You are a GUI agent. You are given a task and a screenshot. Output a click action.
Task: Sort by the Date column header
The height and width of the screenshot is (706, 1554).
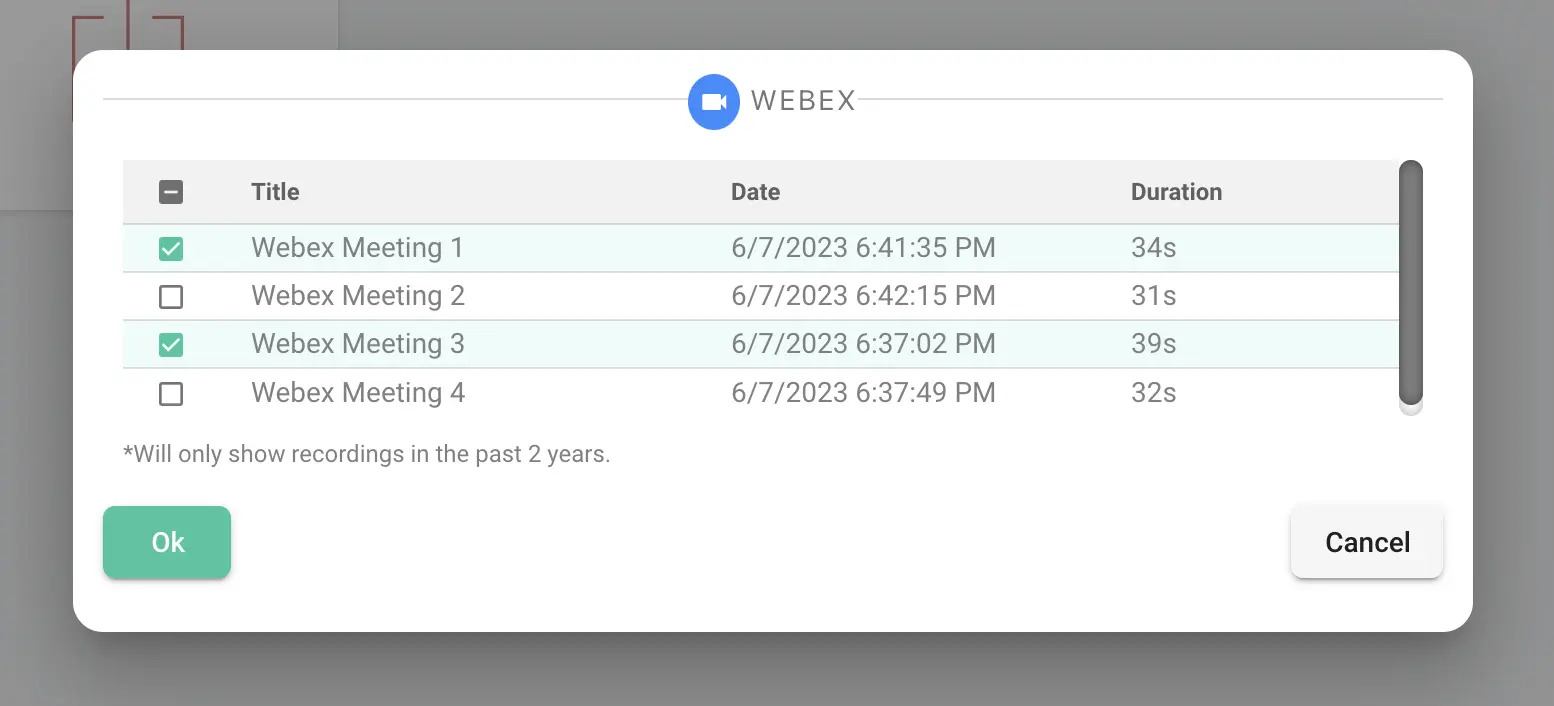(755, 192)
